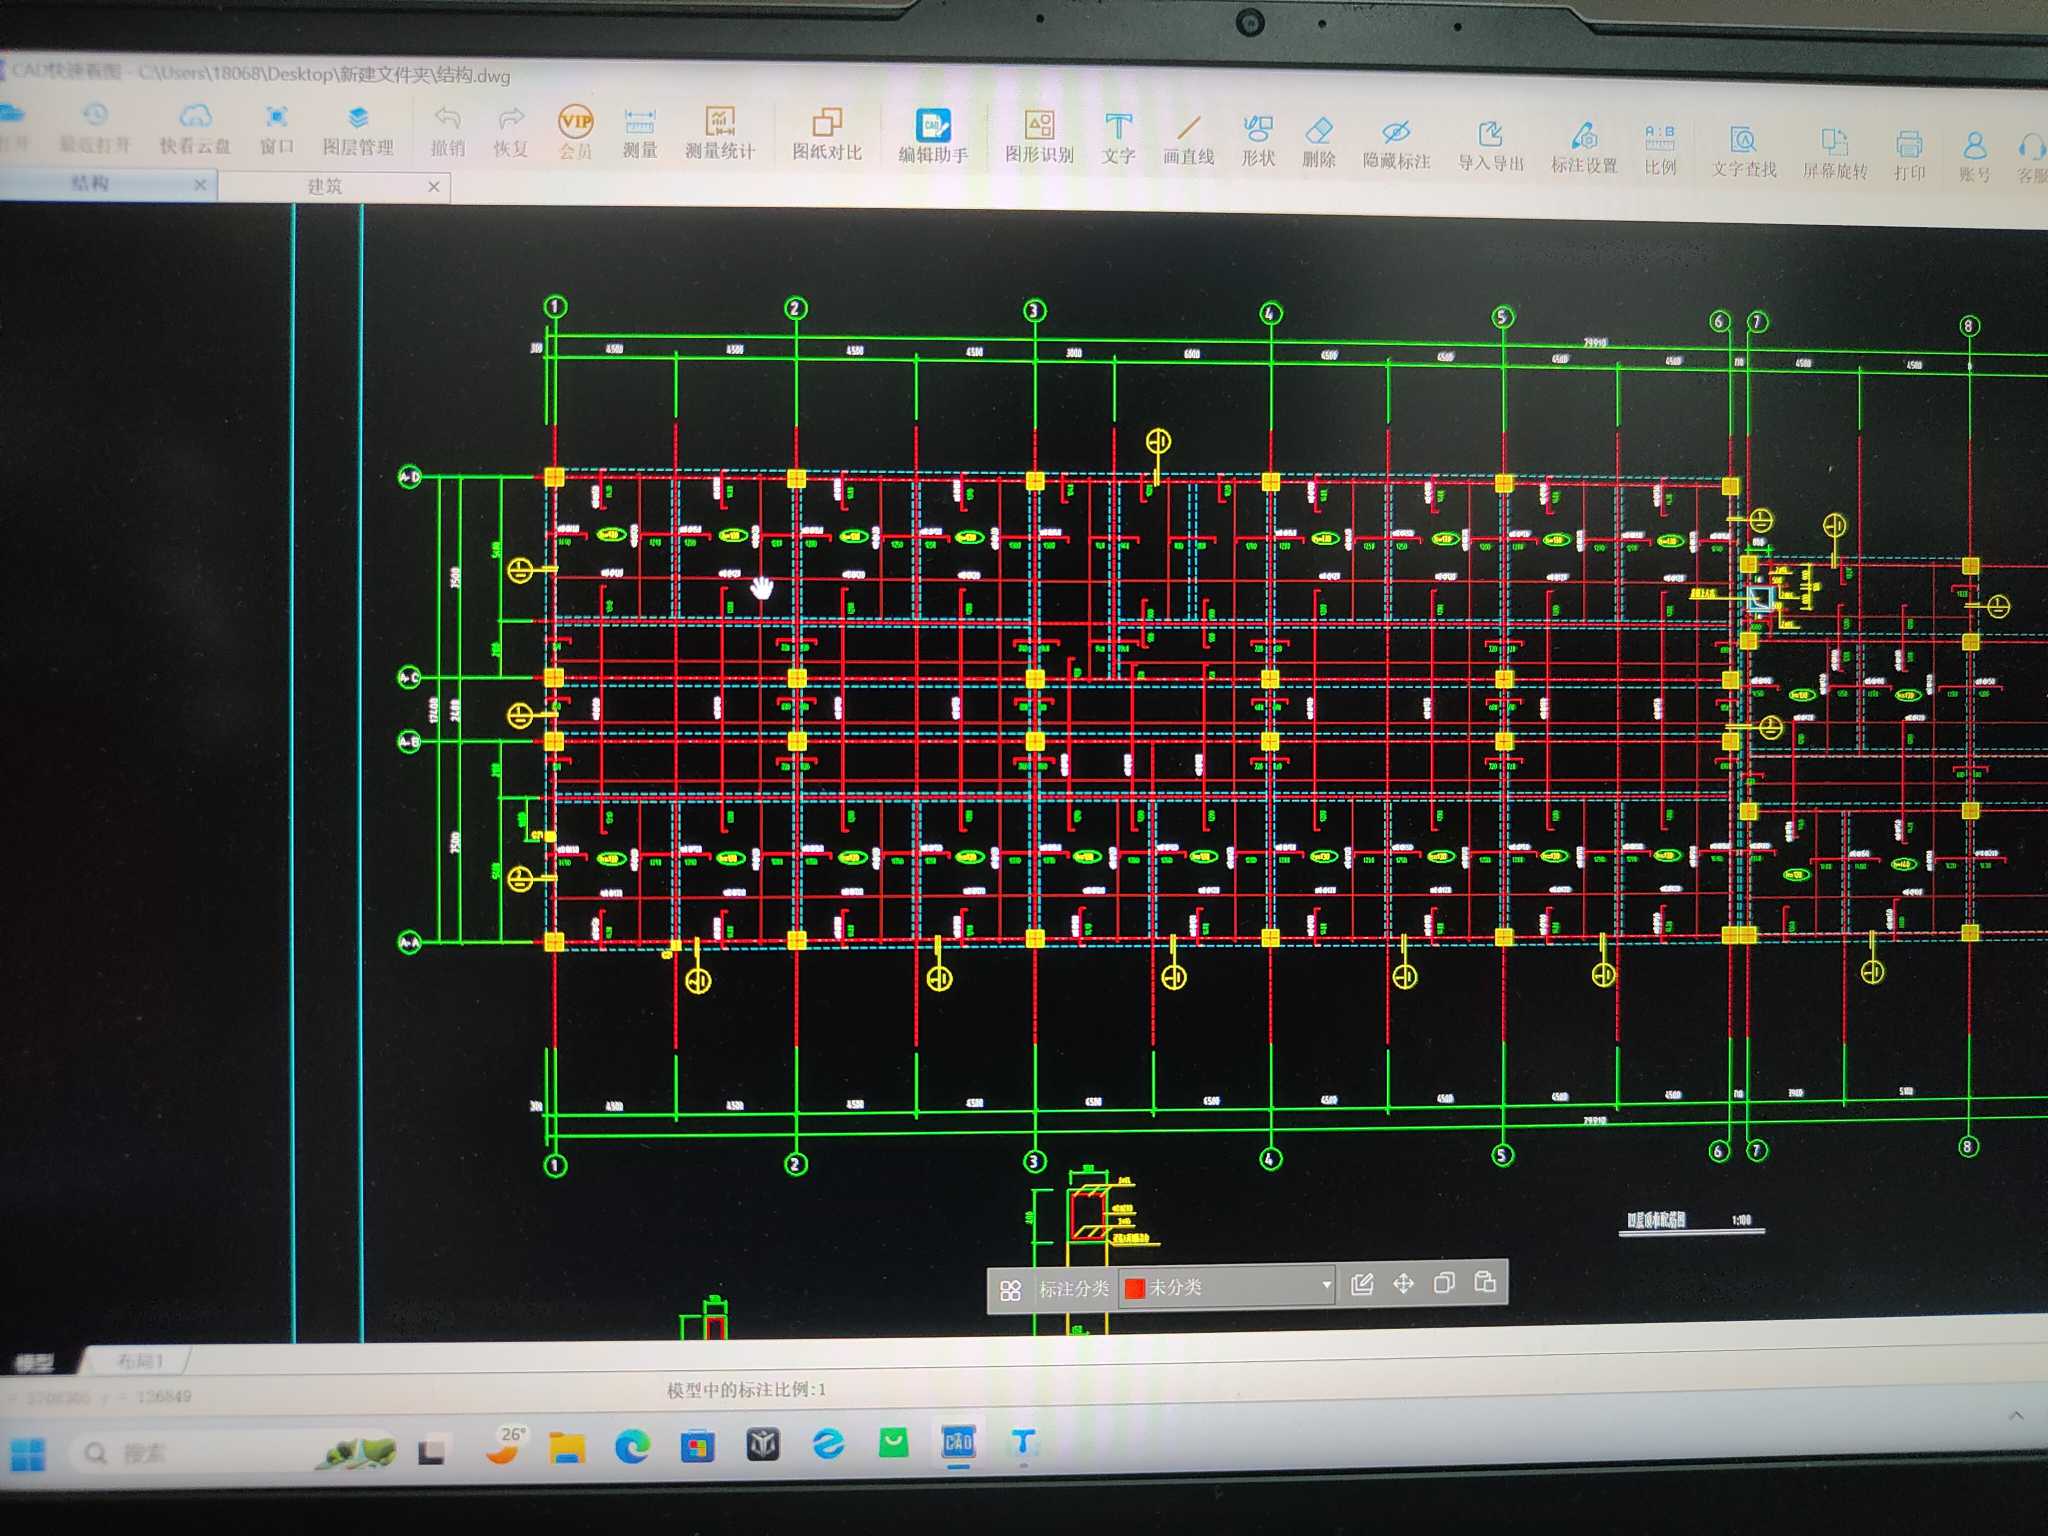Open 快看云盘 cloud drive
Image resolution: width=2048 pixels, height=1536 pixels.
195,128
